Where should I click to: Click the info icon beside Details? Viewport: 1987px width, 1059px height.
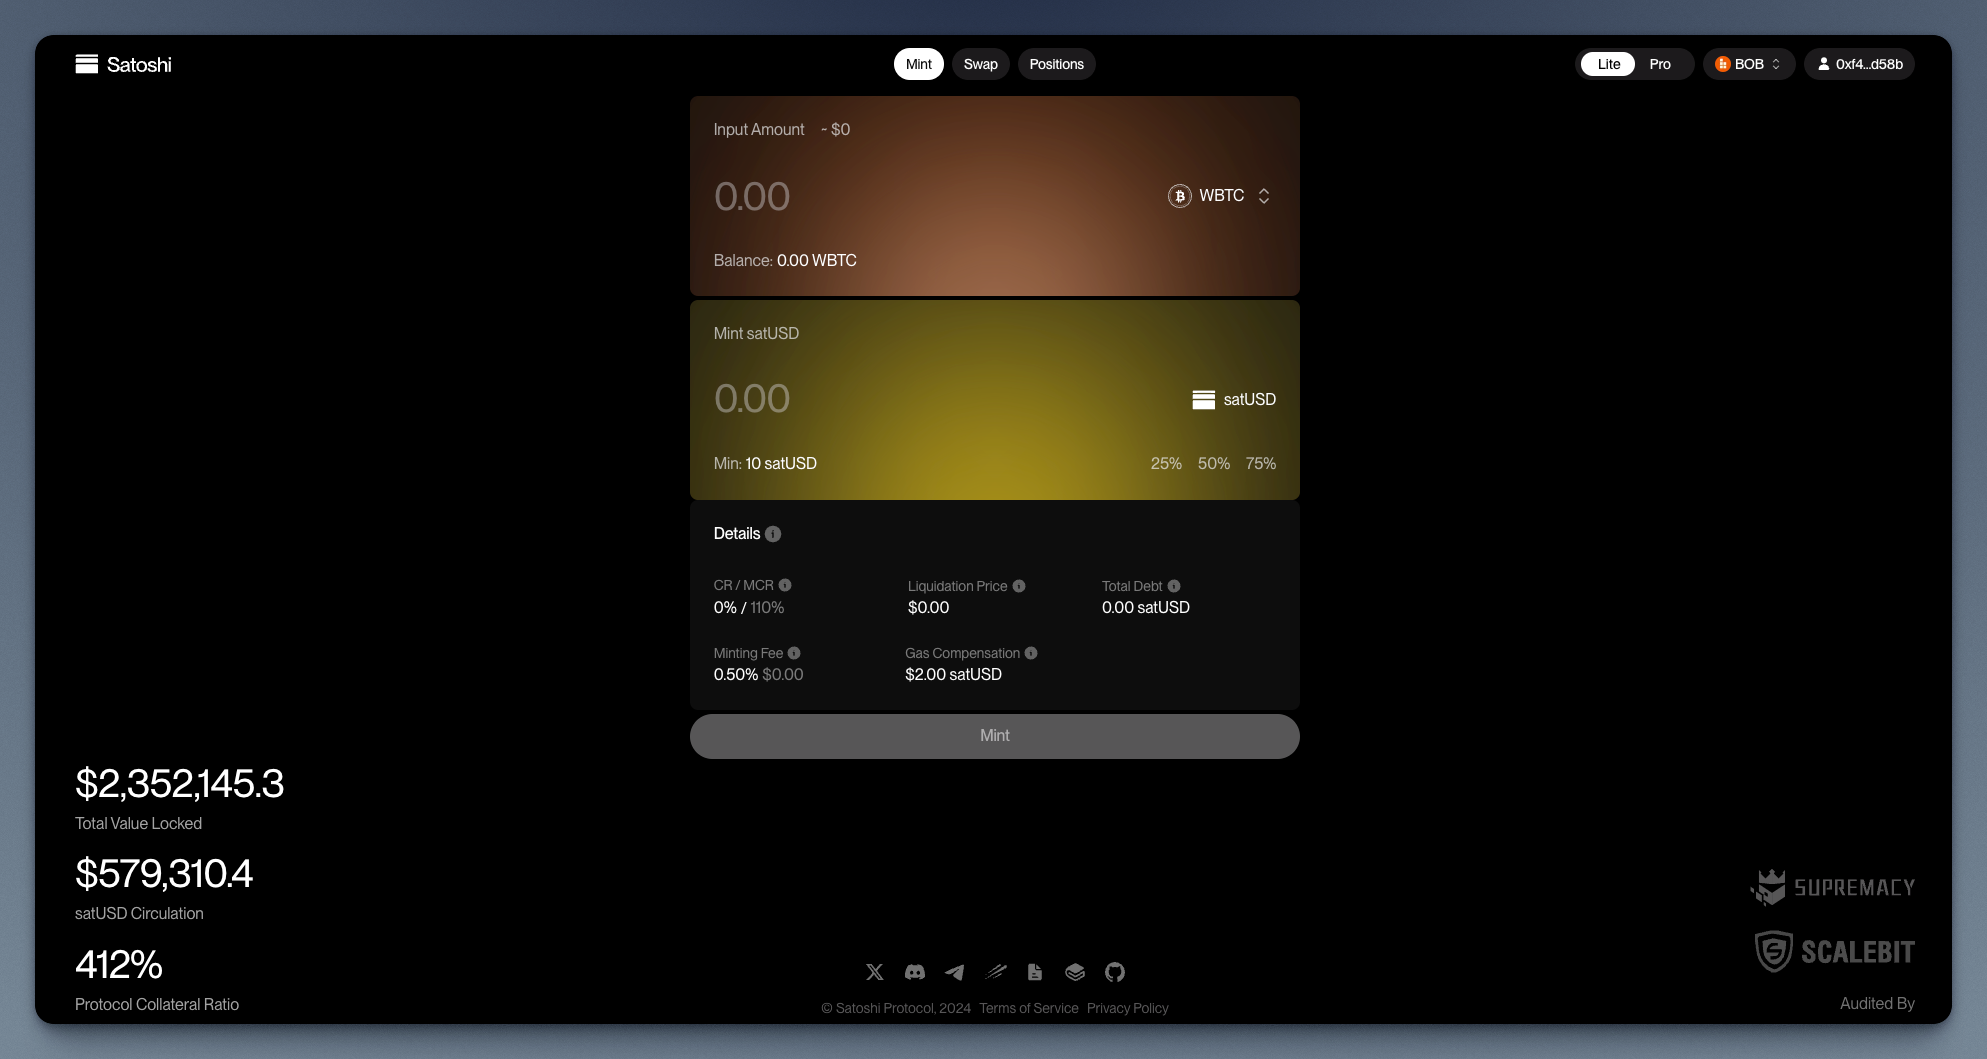coord(773,534)
